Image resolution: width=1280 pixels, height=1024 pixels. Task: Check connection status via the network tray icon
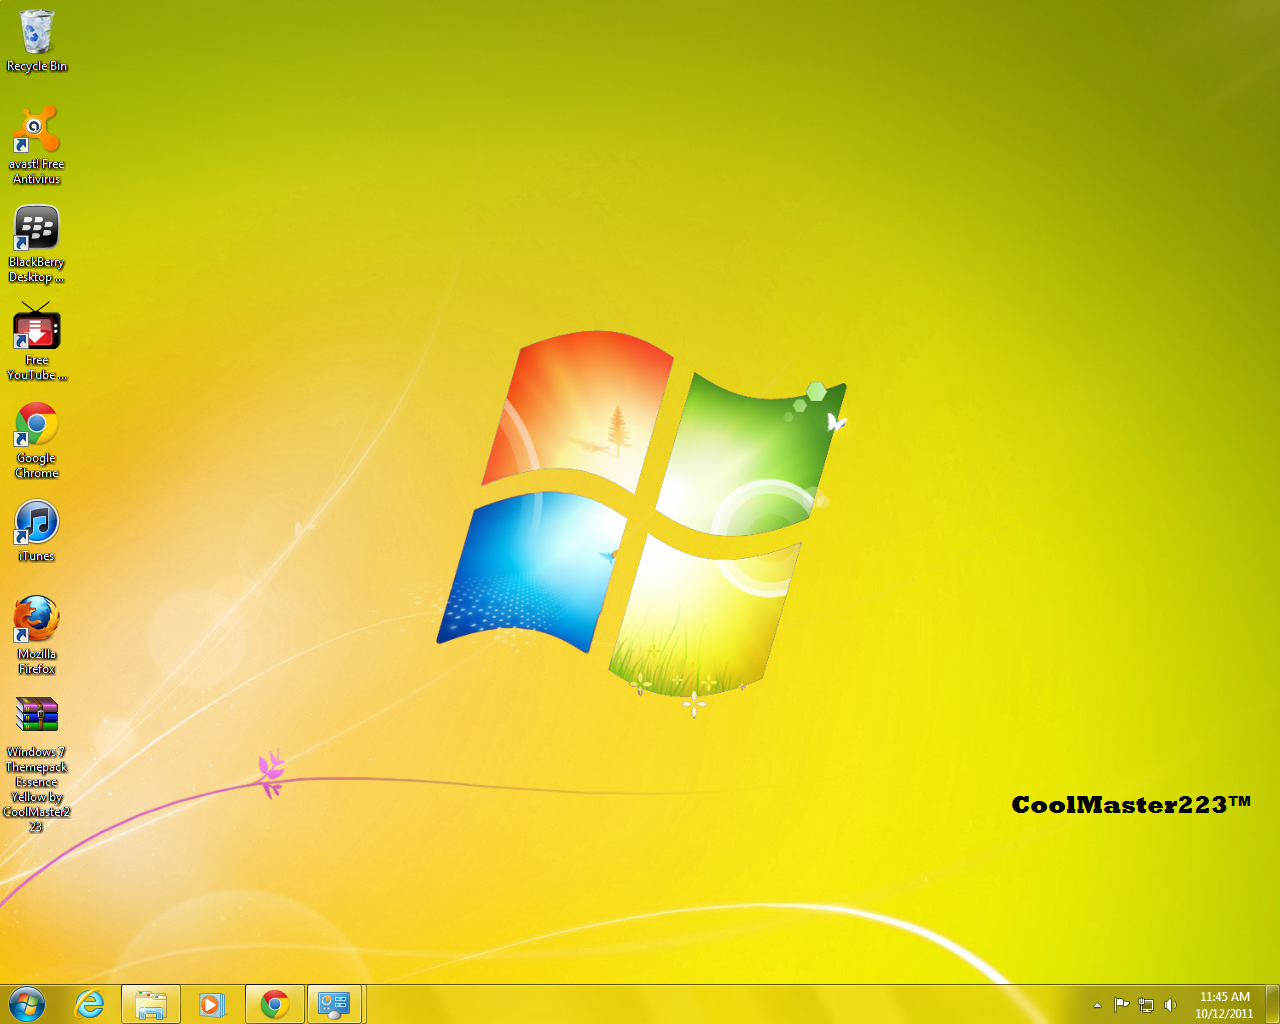1146,1005
